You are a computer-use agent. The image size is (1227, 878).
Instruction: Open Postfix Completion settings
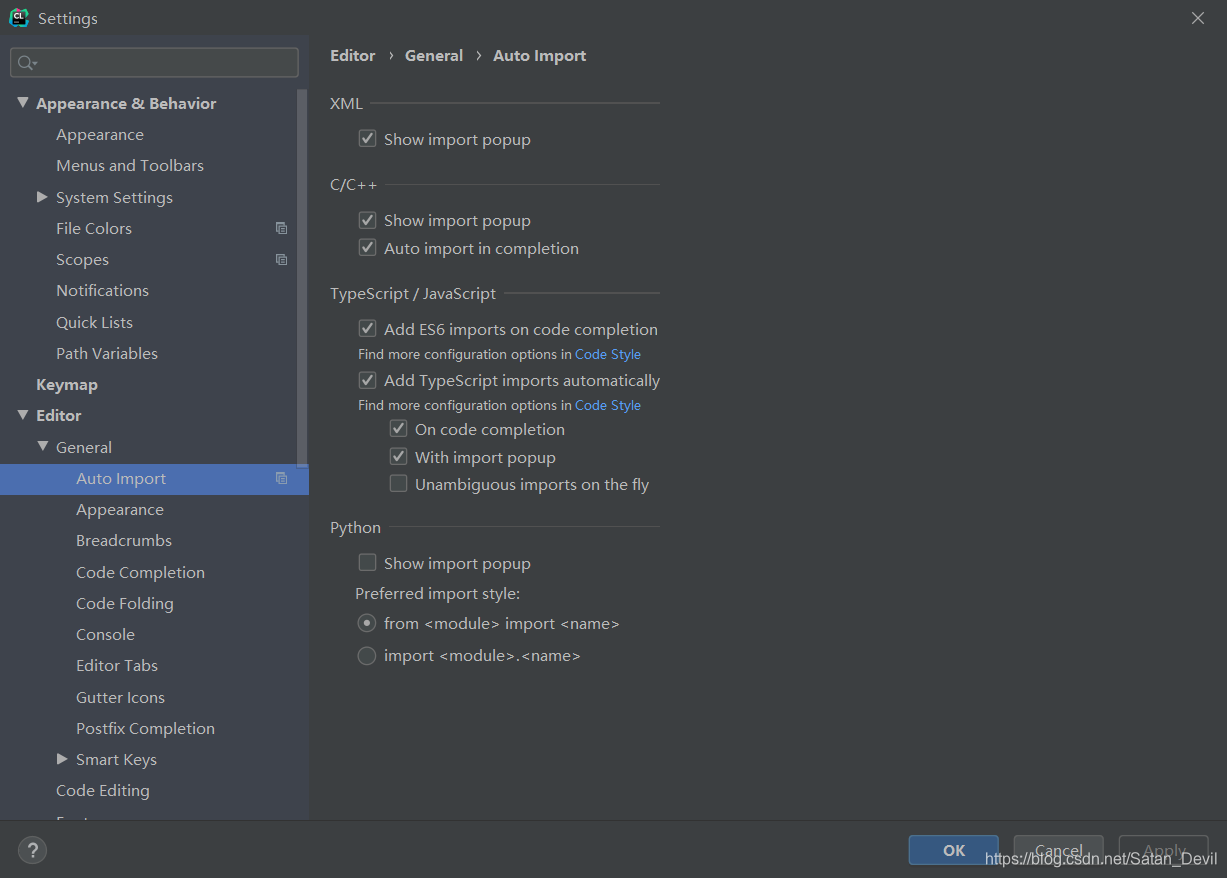click(x=145, y=729)
